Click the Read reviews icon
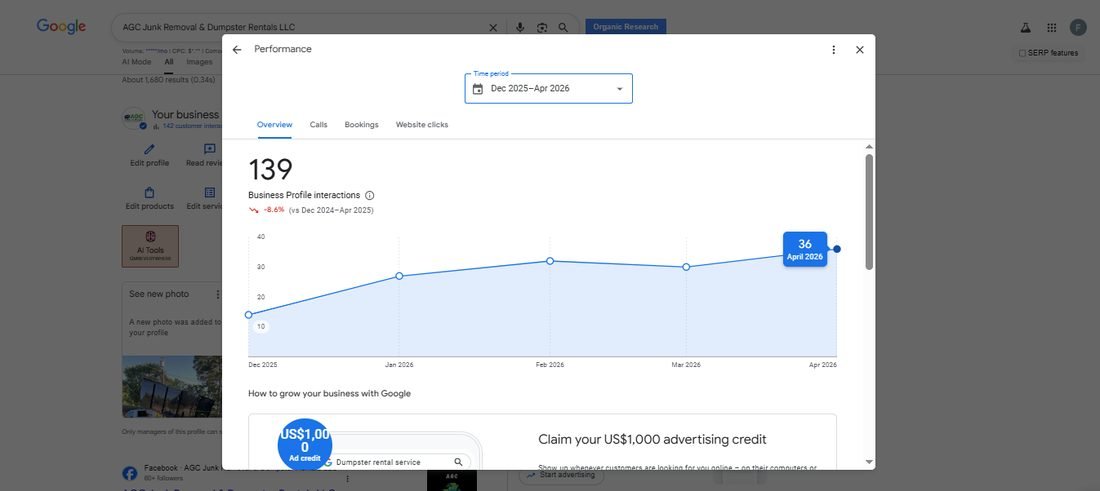Screen dimensions: 1100x491 coord(210,149)
